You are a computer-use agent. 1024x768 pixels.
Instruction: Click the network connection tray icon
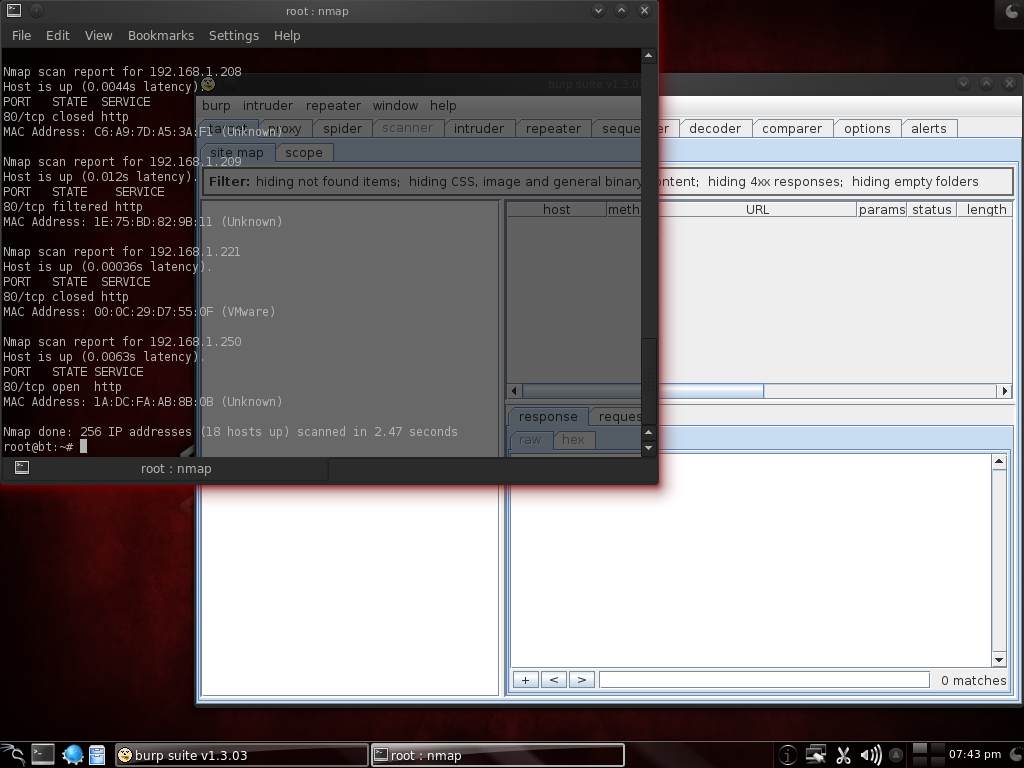(816, 755)
